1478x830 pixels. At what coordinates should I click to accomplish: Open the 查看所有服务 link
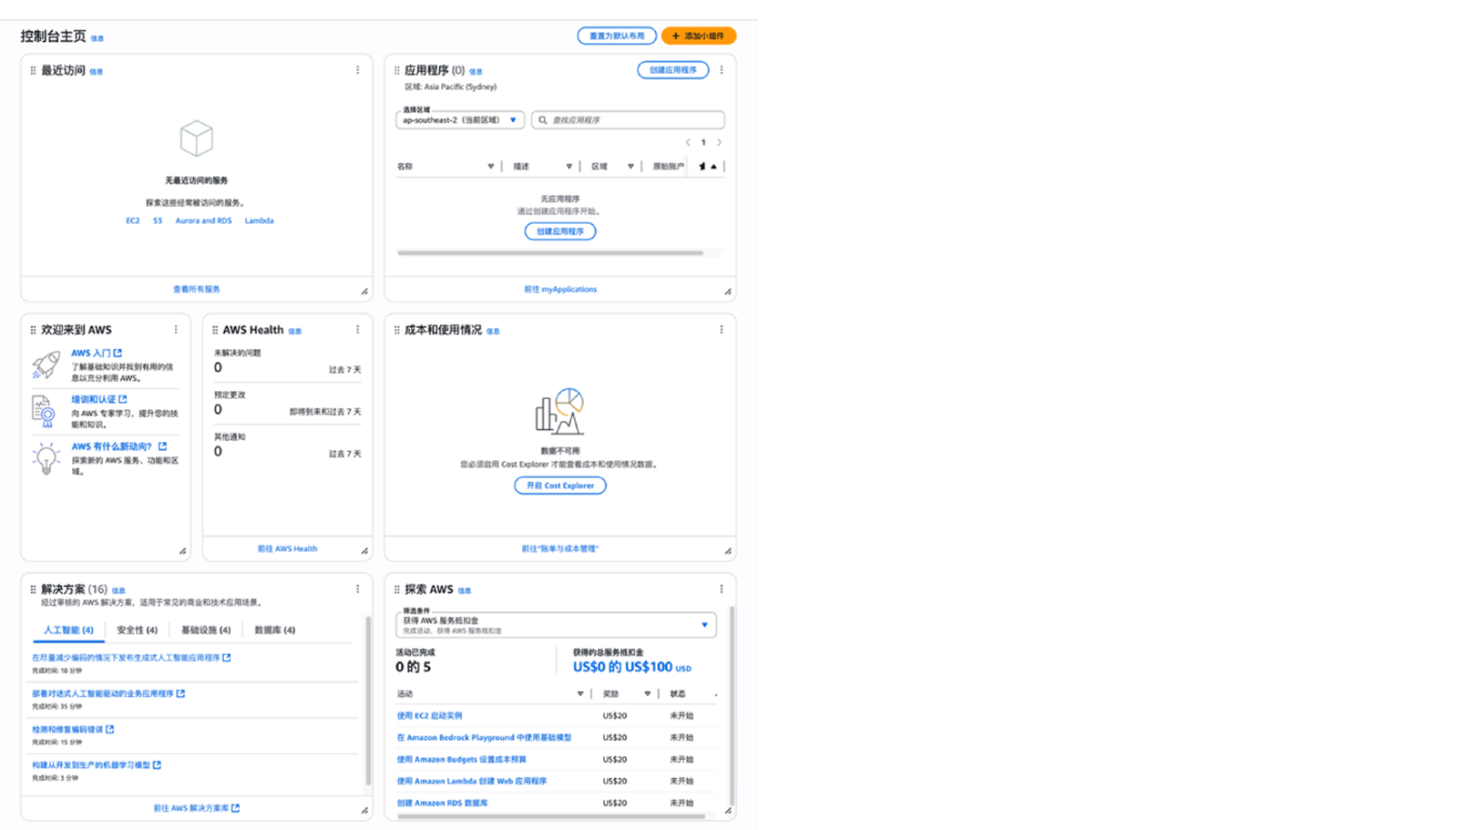(x=196, y=289)
